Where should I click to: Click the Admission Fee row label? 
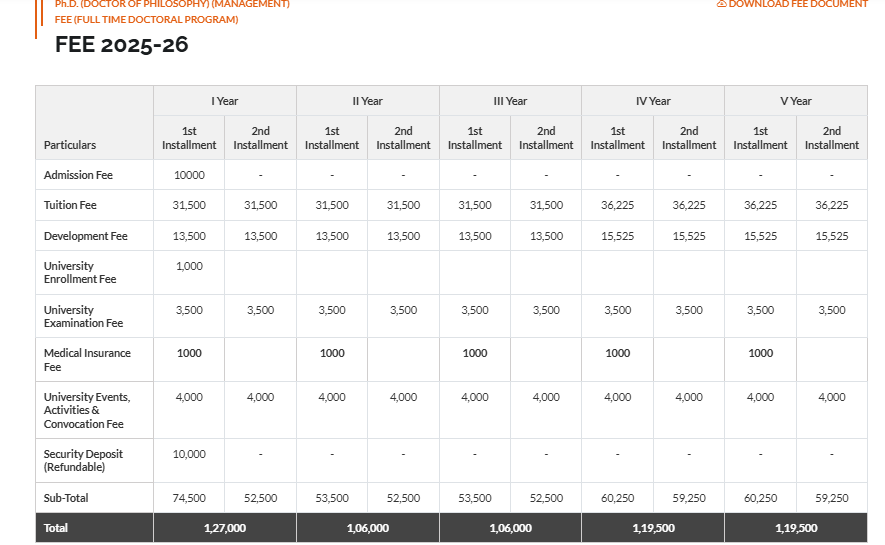[78, 175]
